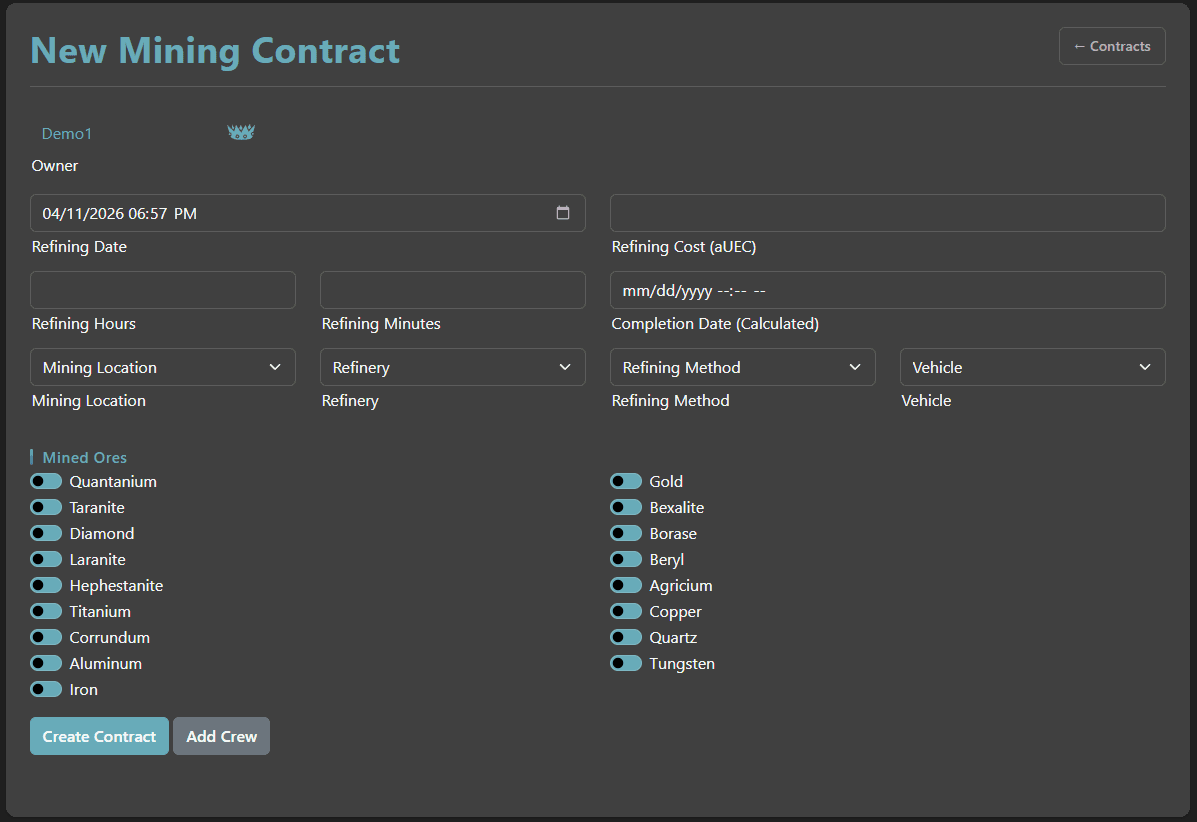Disable the Iron toggle
The height and width of the screenshot is (822, 1197).
[46, 689]
